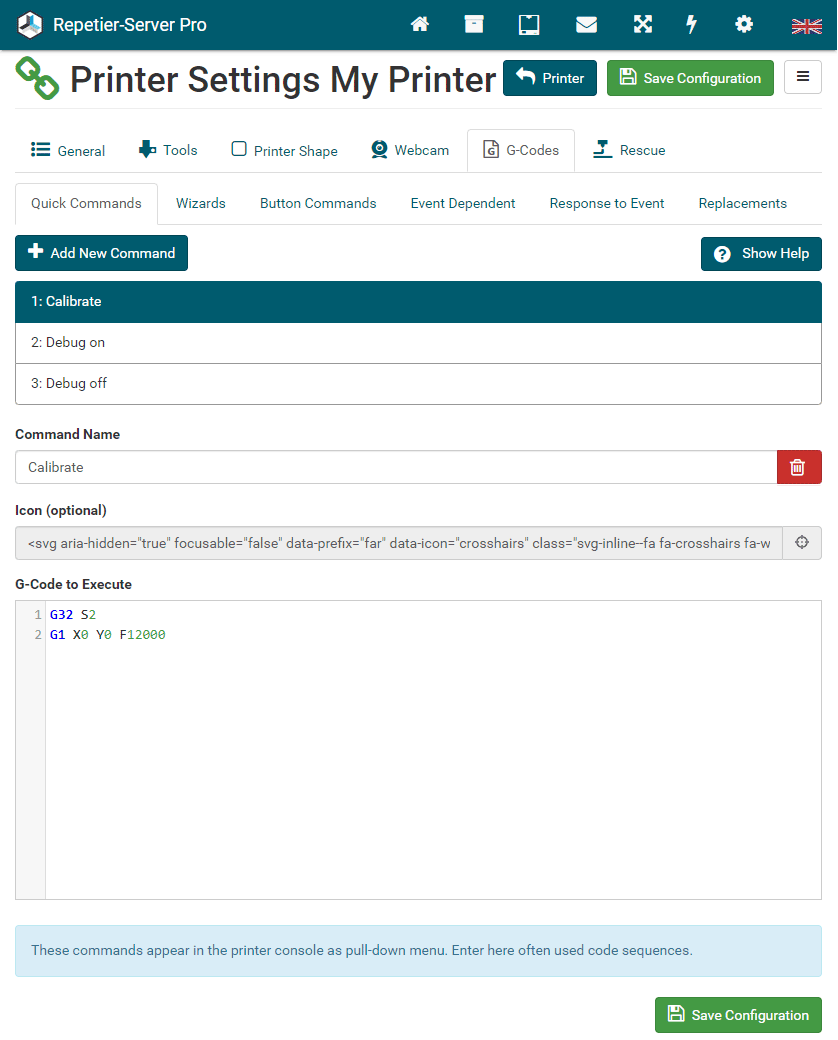The width and height of the screenshot is (838, 1040).
Task: Open language selector UK flag
Action: (806, 26)
